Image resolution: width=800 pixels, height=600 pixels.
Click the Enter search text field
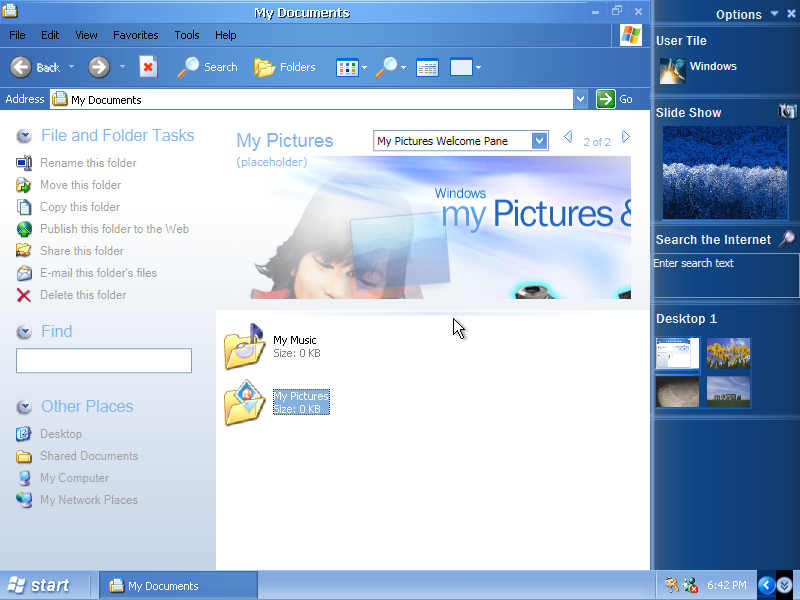click(726, 276)
